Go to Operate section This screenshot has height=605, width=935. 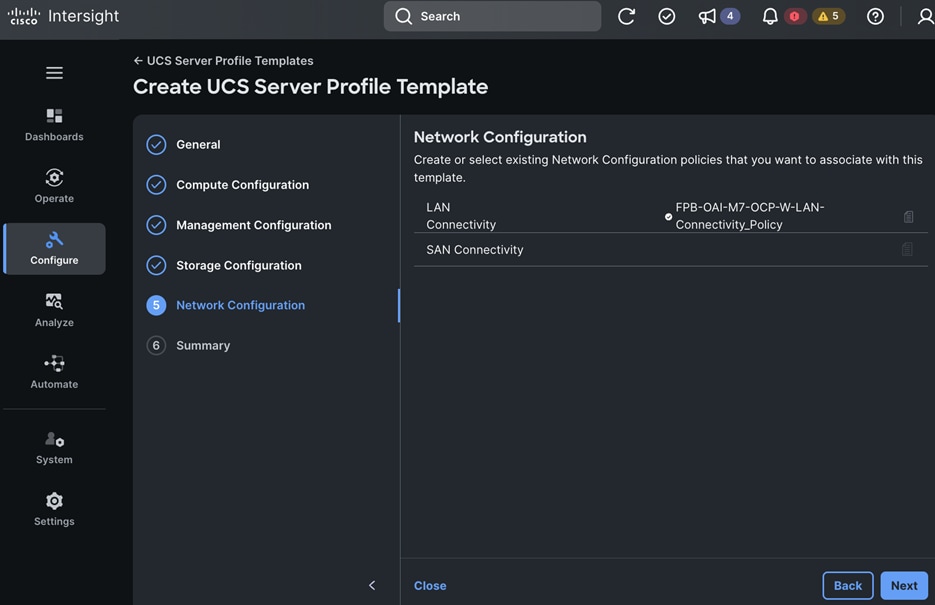pos(54,187)
